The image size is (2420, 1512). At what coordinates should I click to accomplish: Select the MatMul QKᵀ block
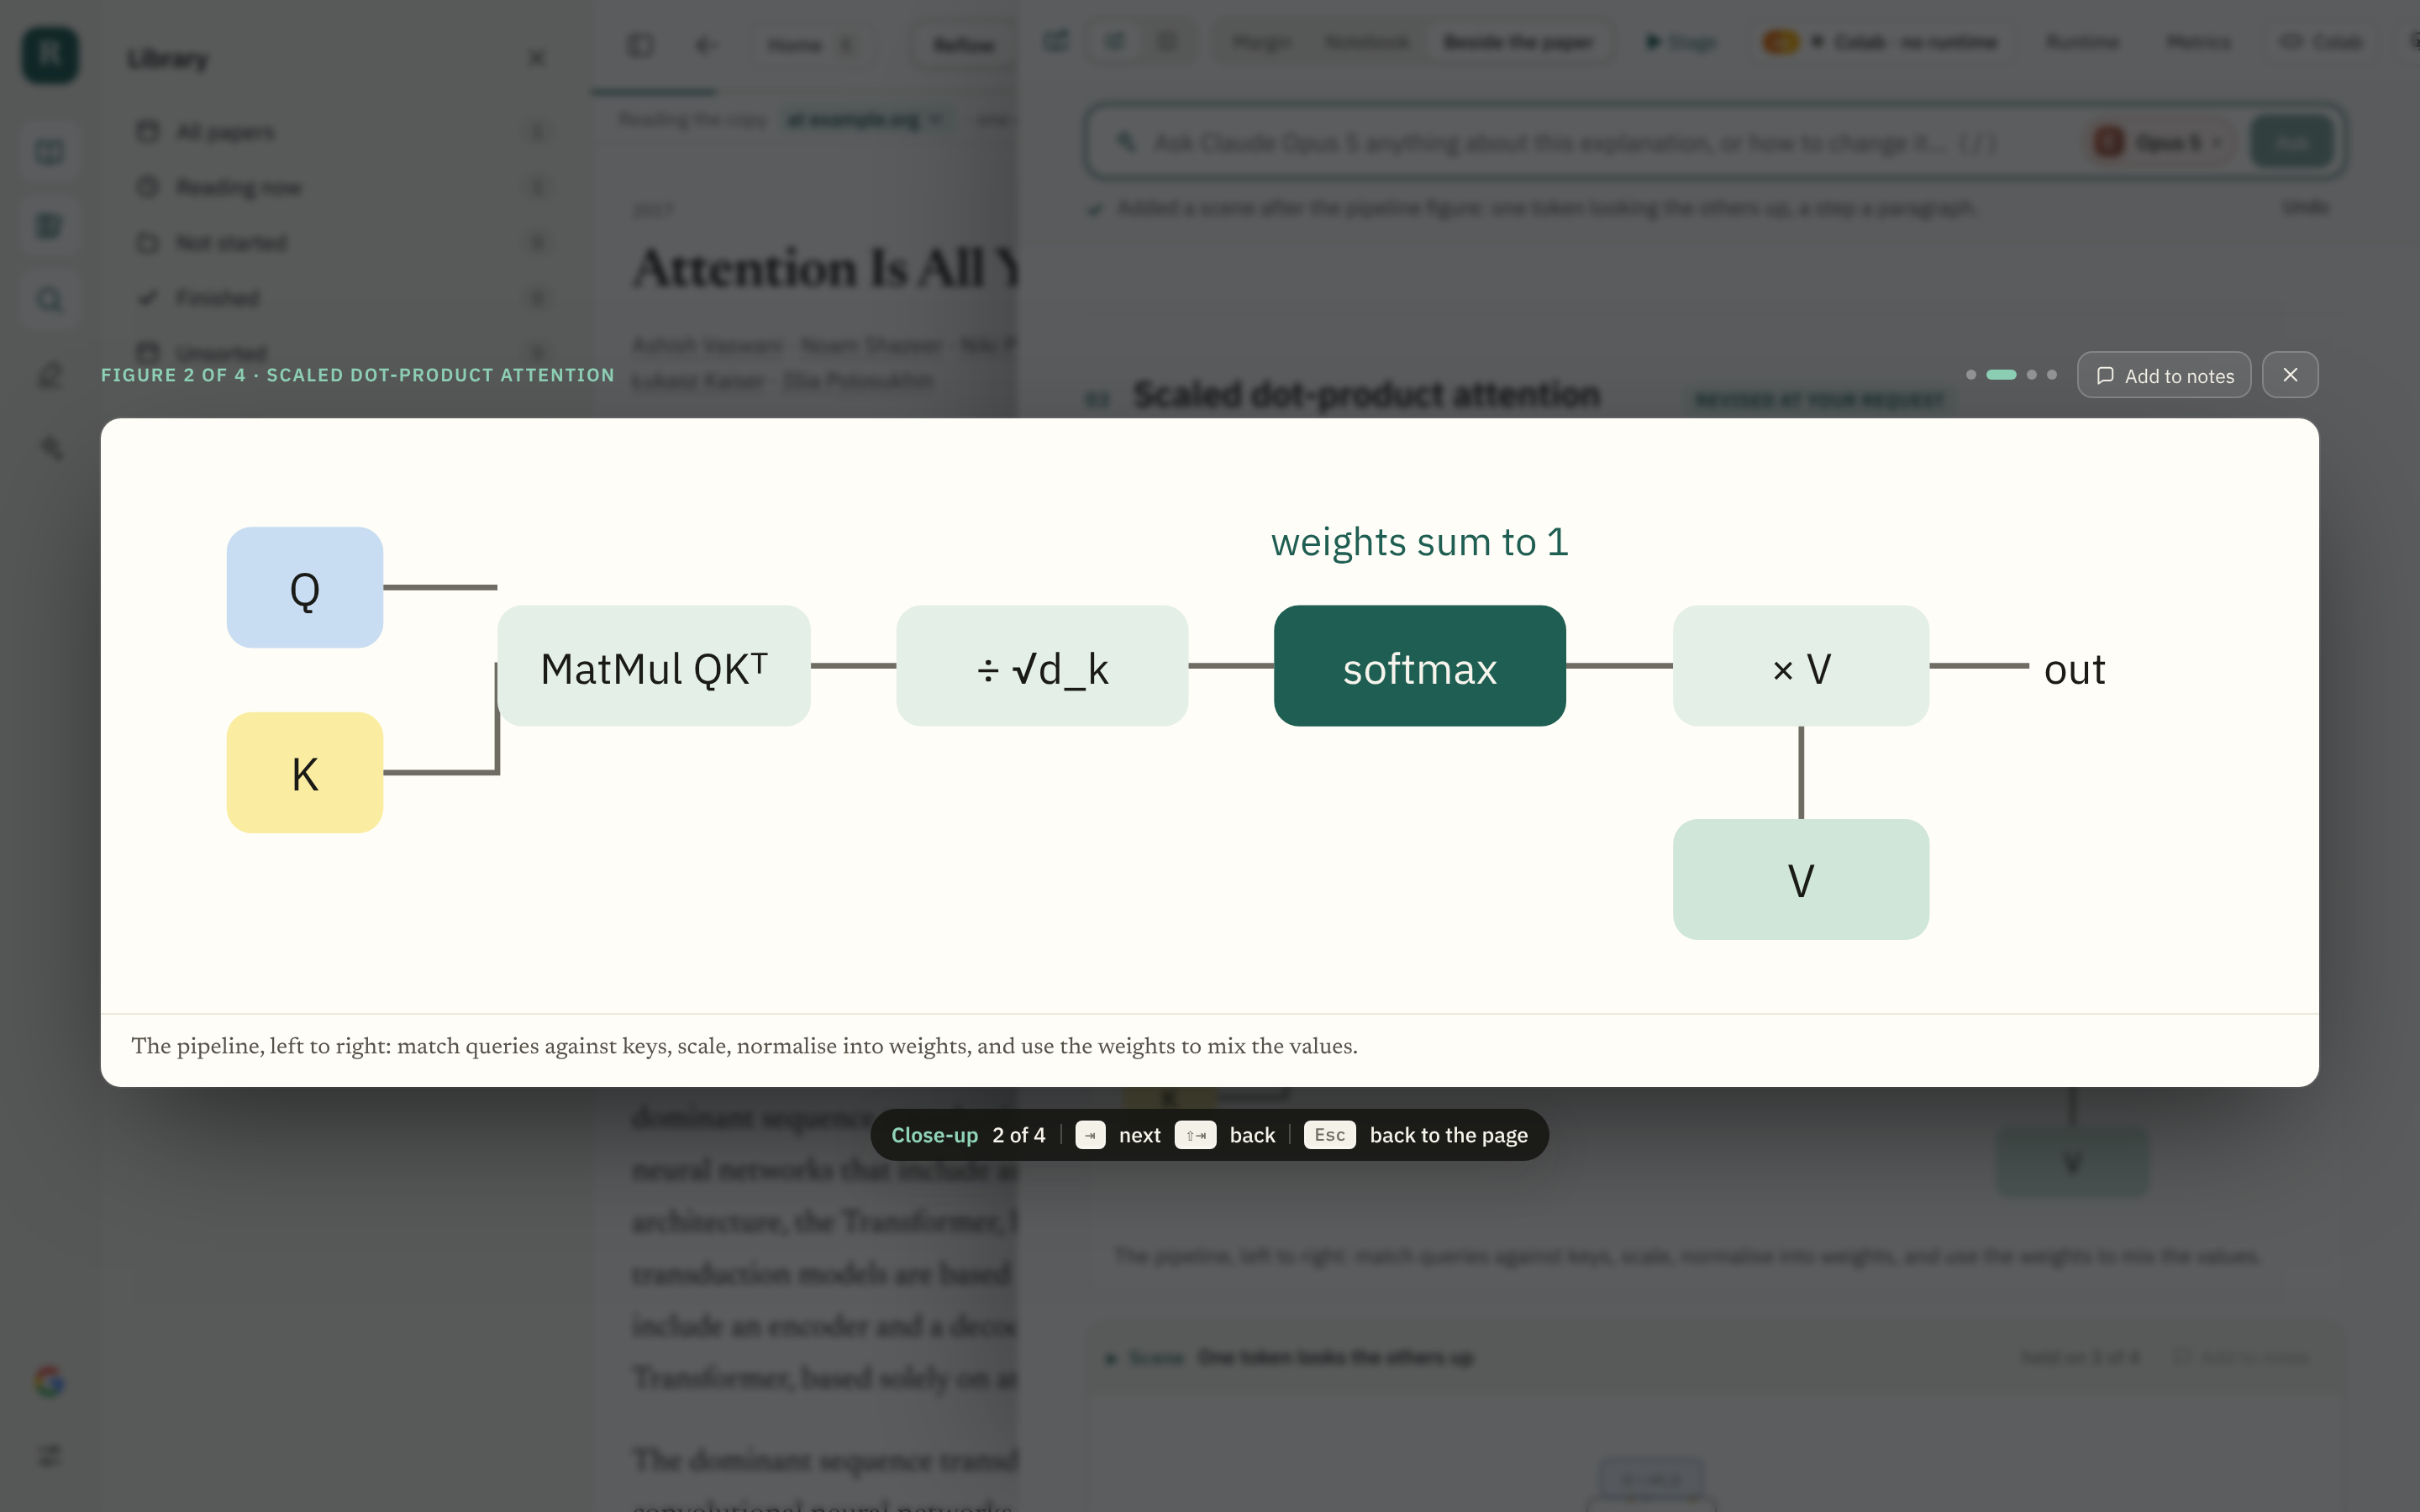pyautogui.click(x=654, y=666)
